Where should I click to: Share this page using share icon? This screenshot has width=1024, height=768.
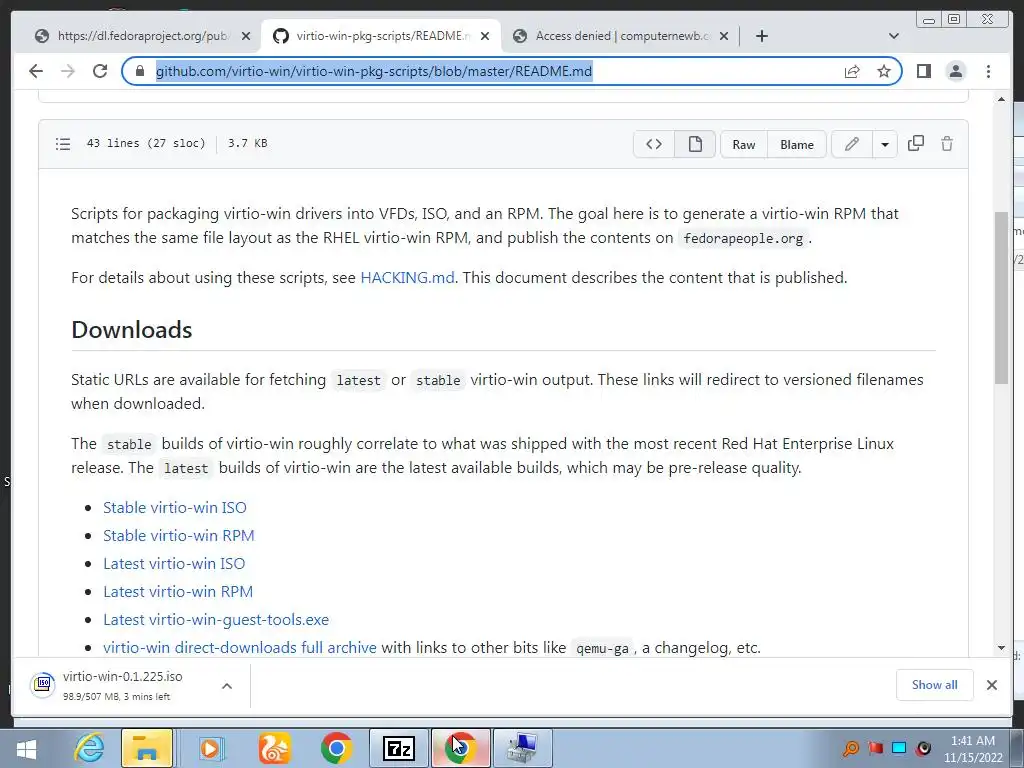click(852, 71)
